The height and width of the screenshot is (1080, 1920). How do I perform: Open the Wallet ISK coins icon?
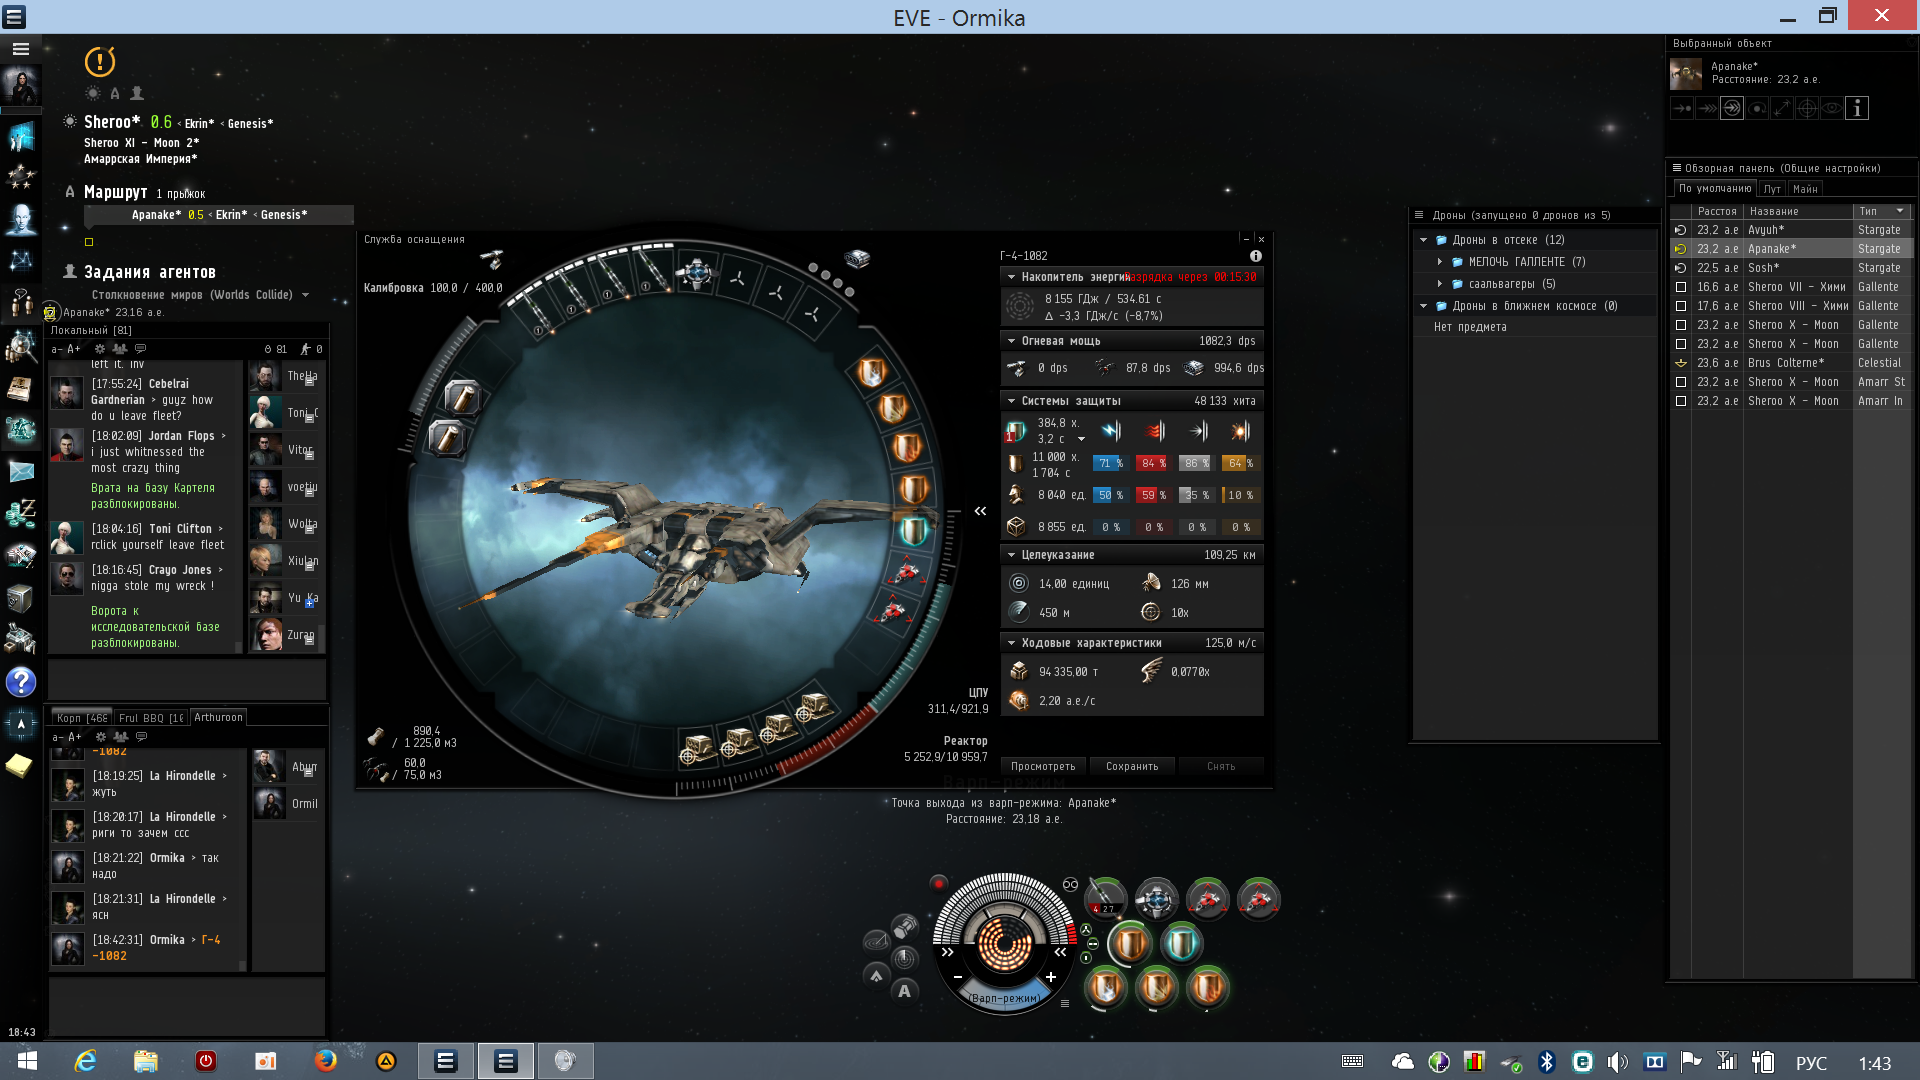[x=21, y=514]
